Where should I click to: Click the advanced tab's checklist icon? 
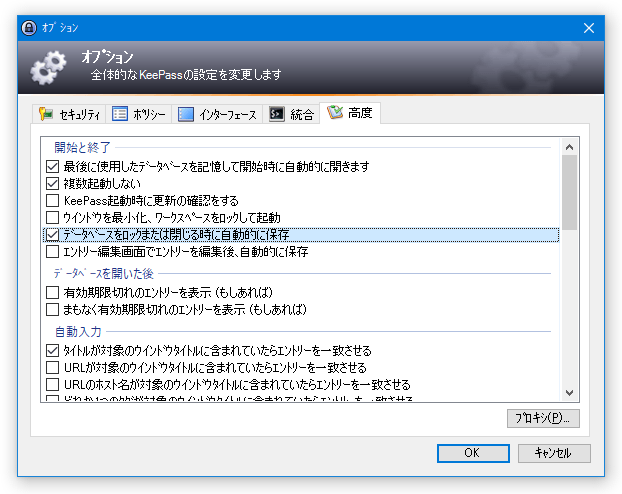pos(335,113)
